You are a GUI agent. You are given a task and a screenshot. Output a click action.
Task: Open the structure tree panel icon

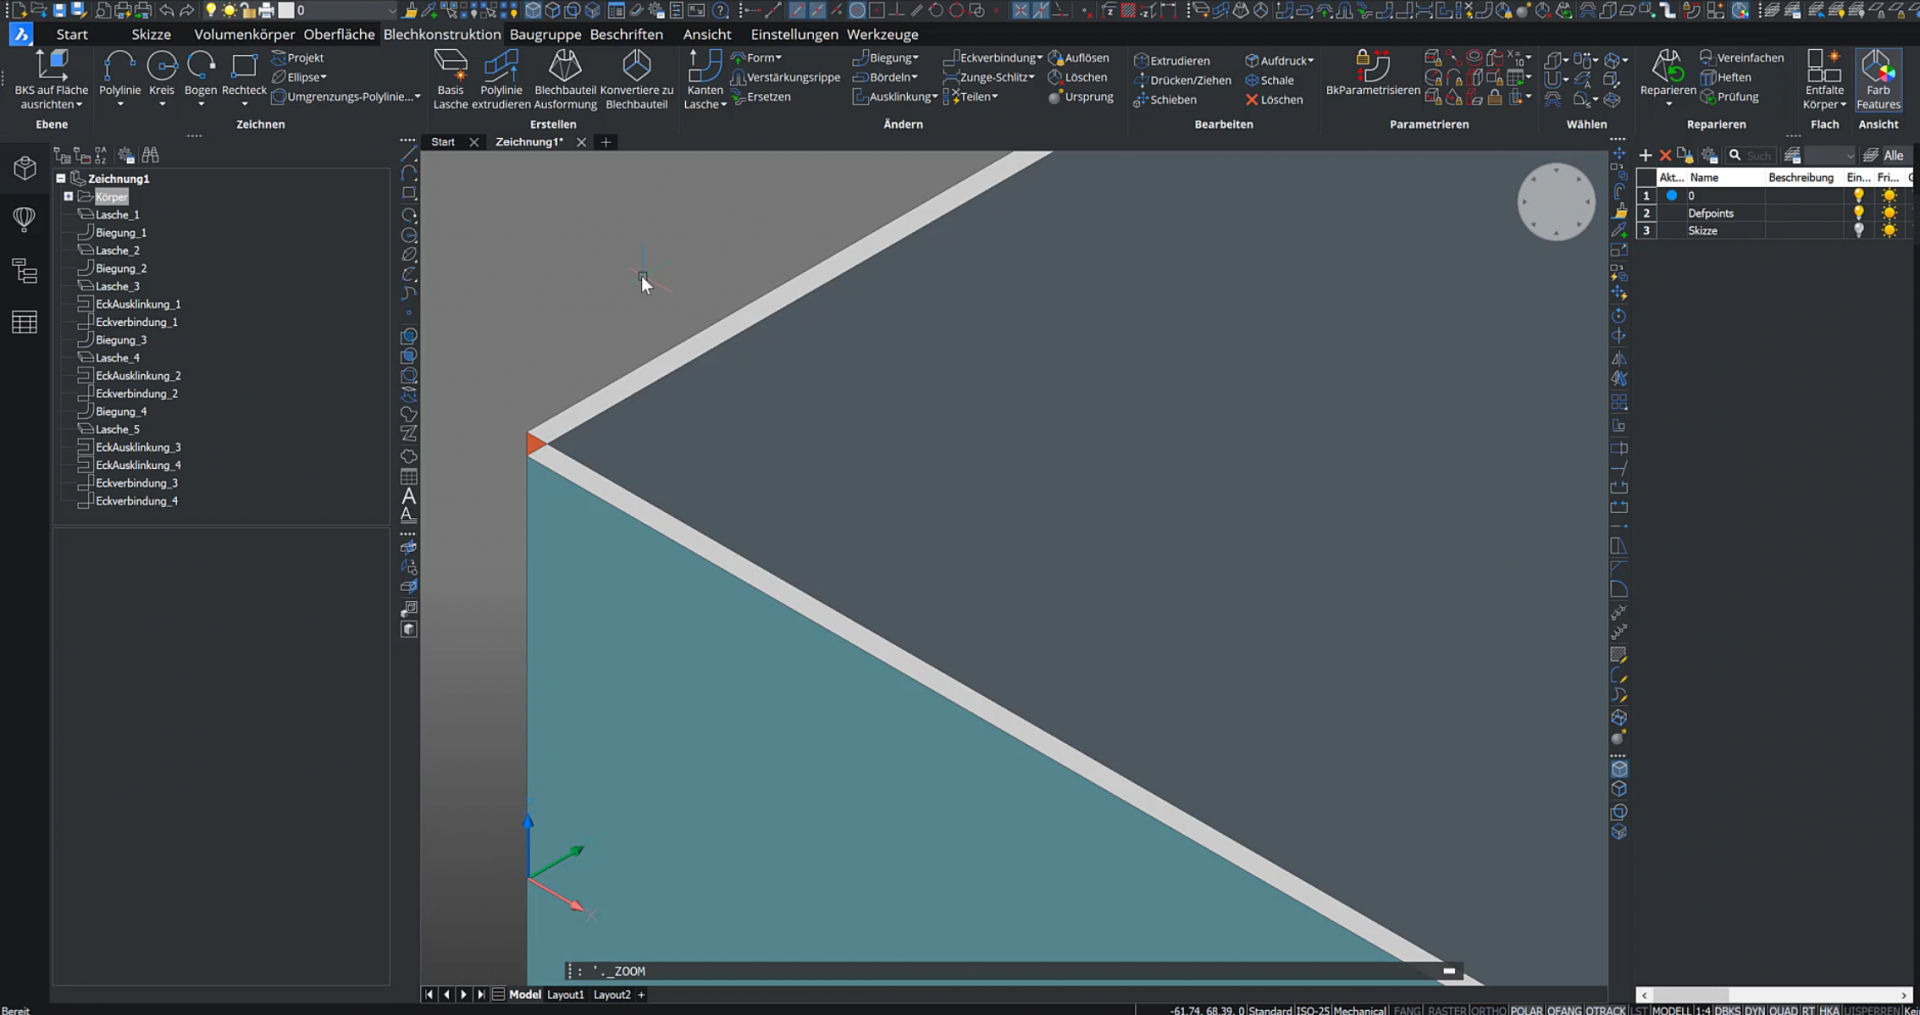24,270
